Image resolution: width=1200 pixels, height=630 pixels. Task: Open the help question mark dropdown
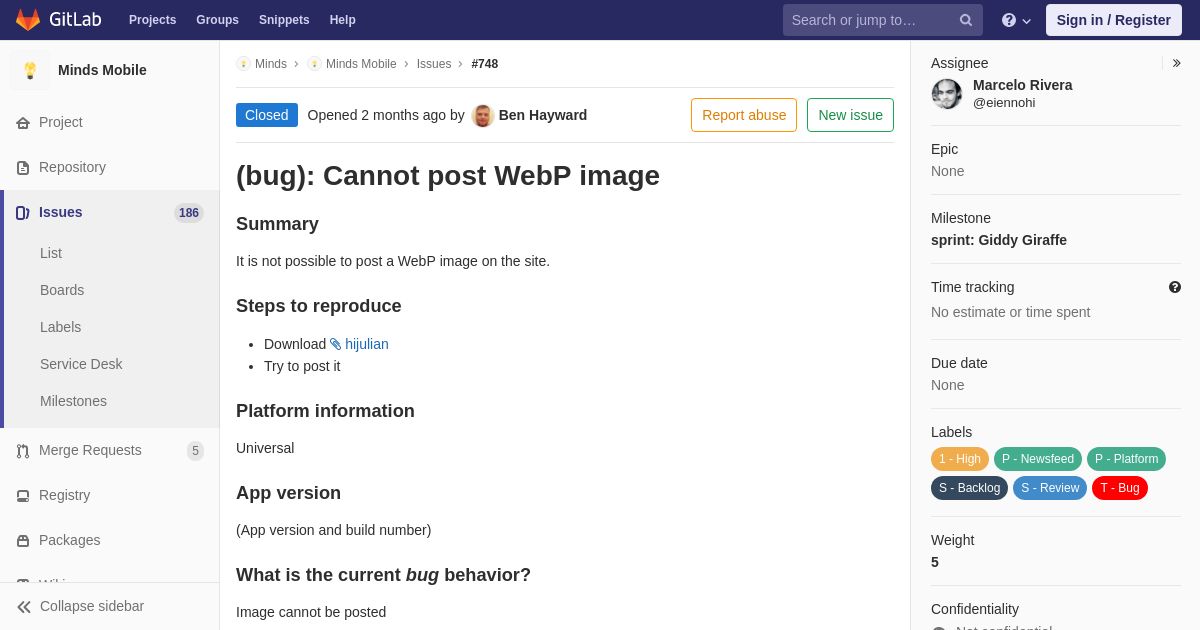[1016, 20]
